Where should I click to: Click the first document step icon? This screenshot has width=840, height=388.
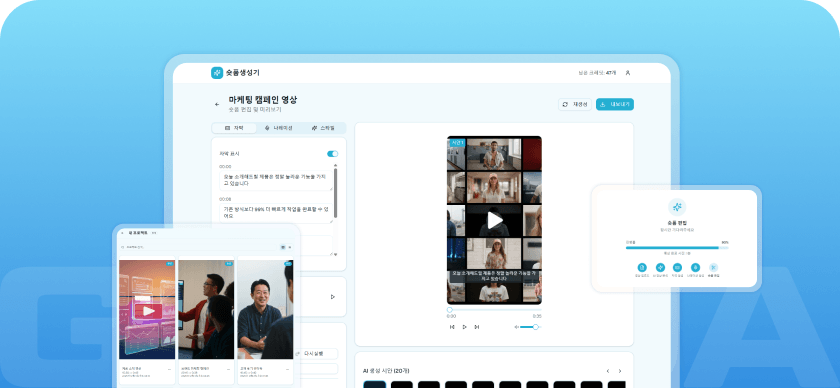(642, 267)
